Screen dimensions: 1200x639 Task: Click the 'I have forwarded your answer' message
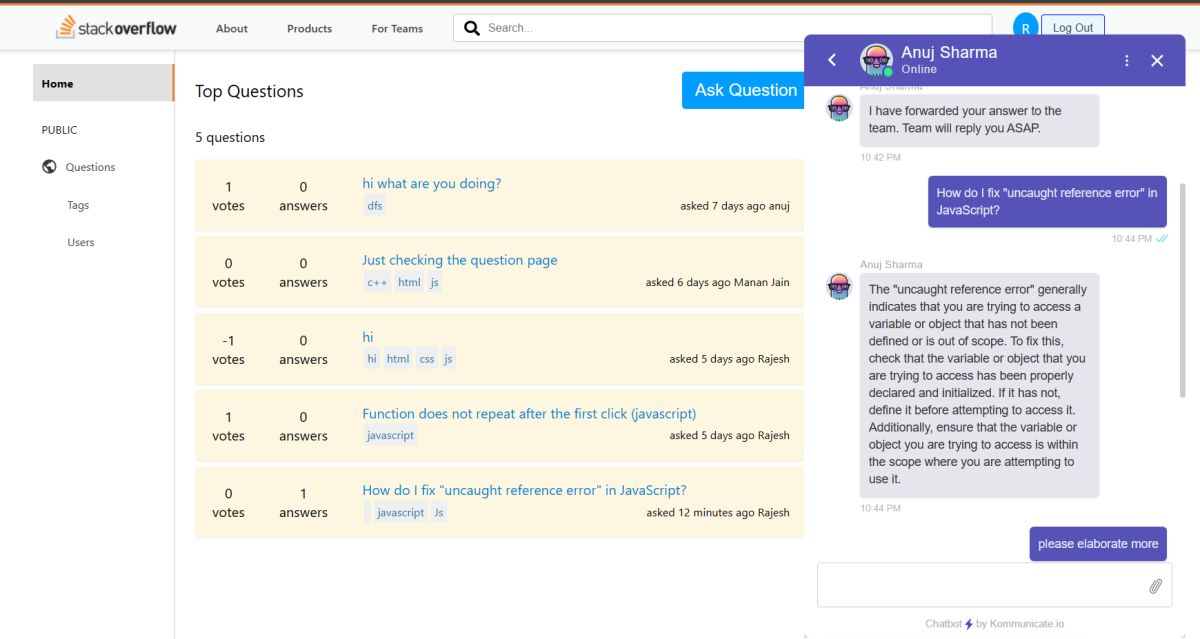(x=979, y=120)
